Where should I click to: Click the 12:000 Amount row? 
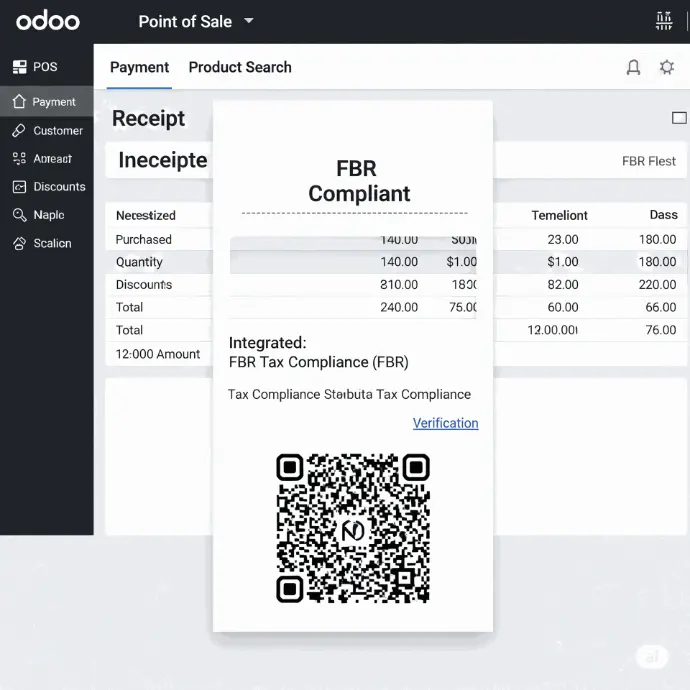tap(158, 354)
